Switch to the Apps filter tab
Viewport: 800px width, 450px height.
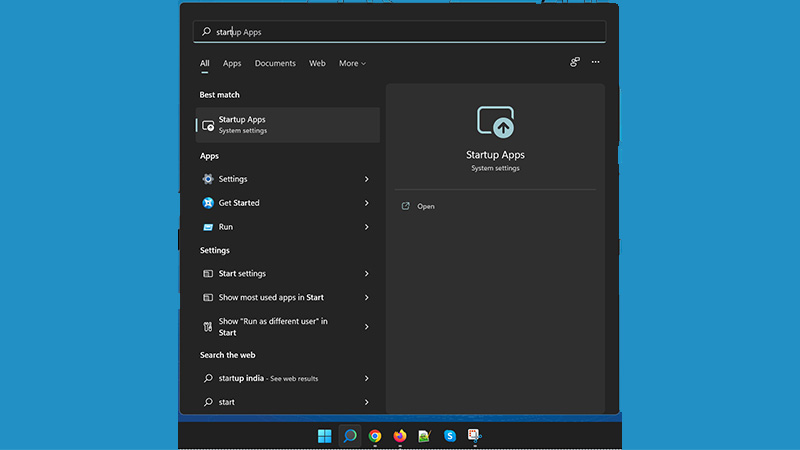pos(232,63)
